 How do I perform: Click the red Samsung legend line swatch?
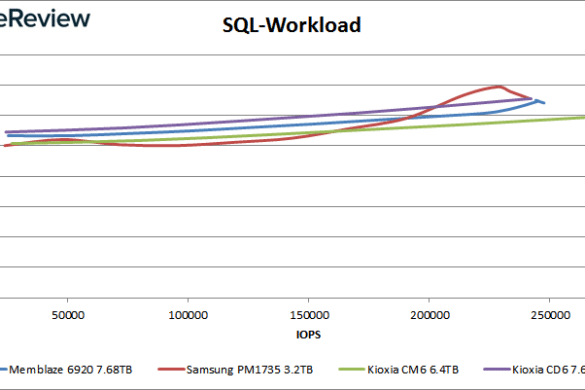(x=171, y=369)
